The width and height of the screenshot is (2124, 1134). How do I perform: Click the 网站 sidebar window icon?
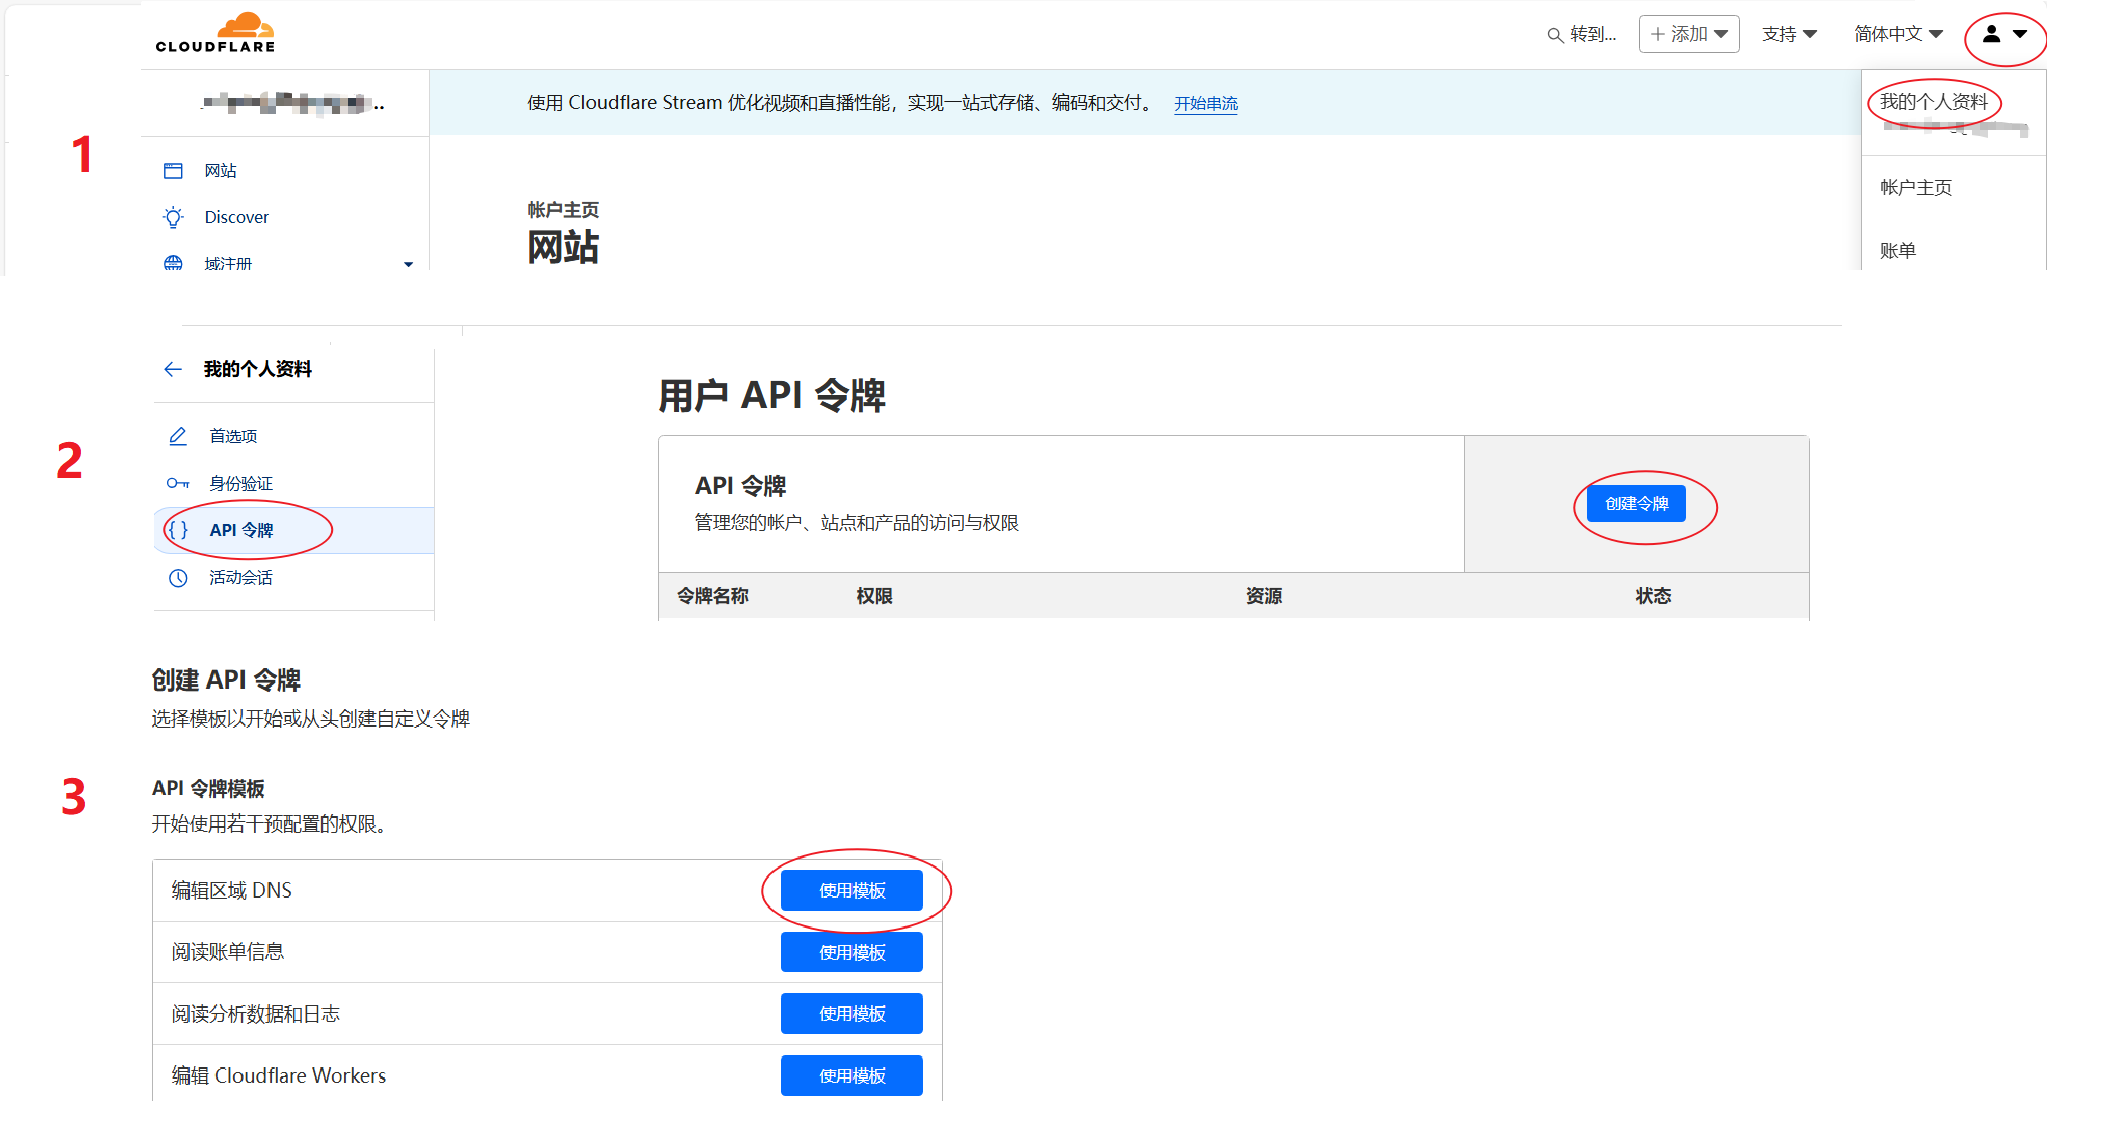tap(173, 171)
